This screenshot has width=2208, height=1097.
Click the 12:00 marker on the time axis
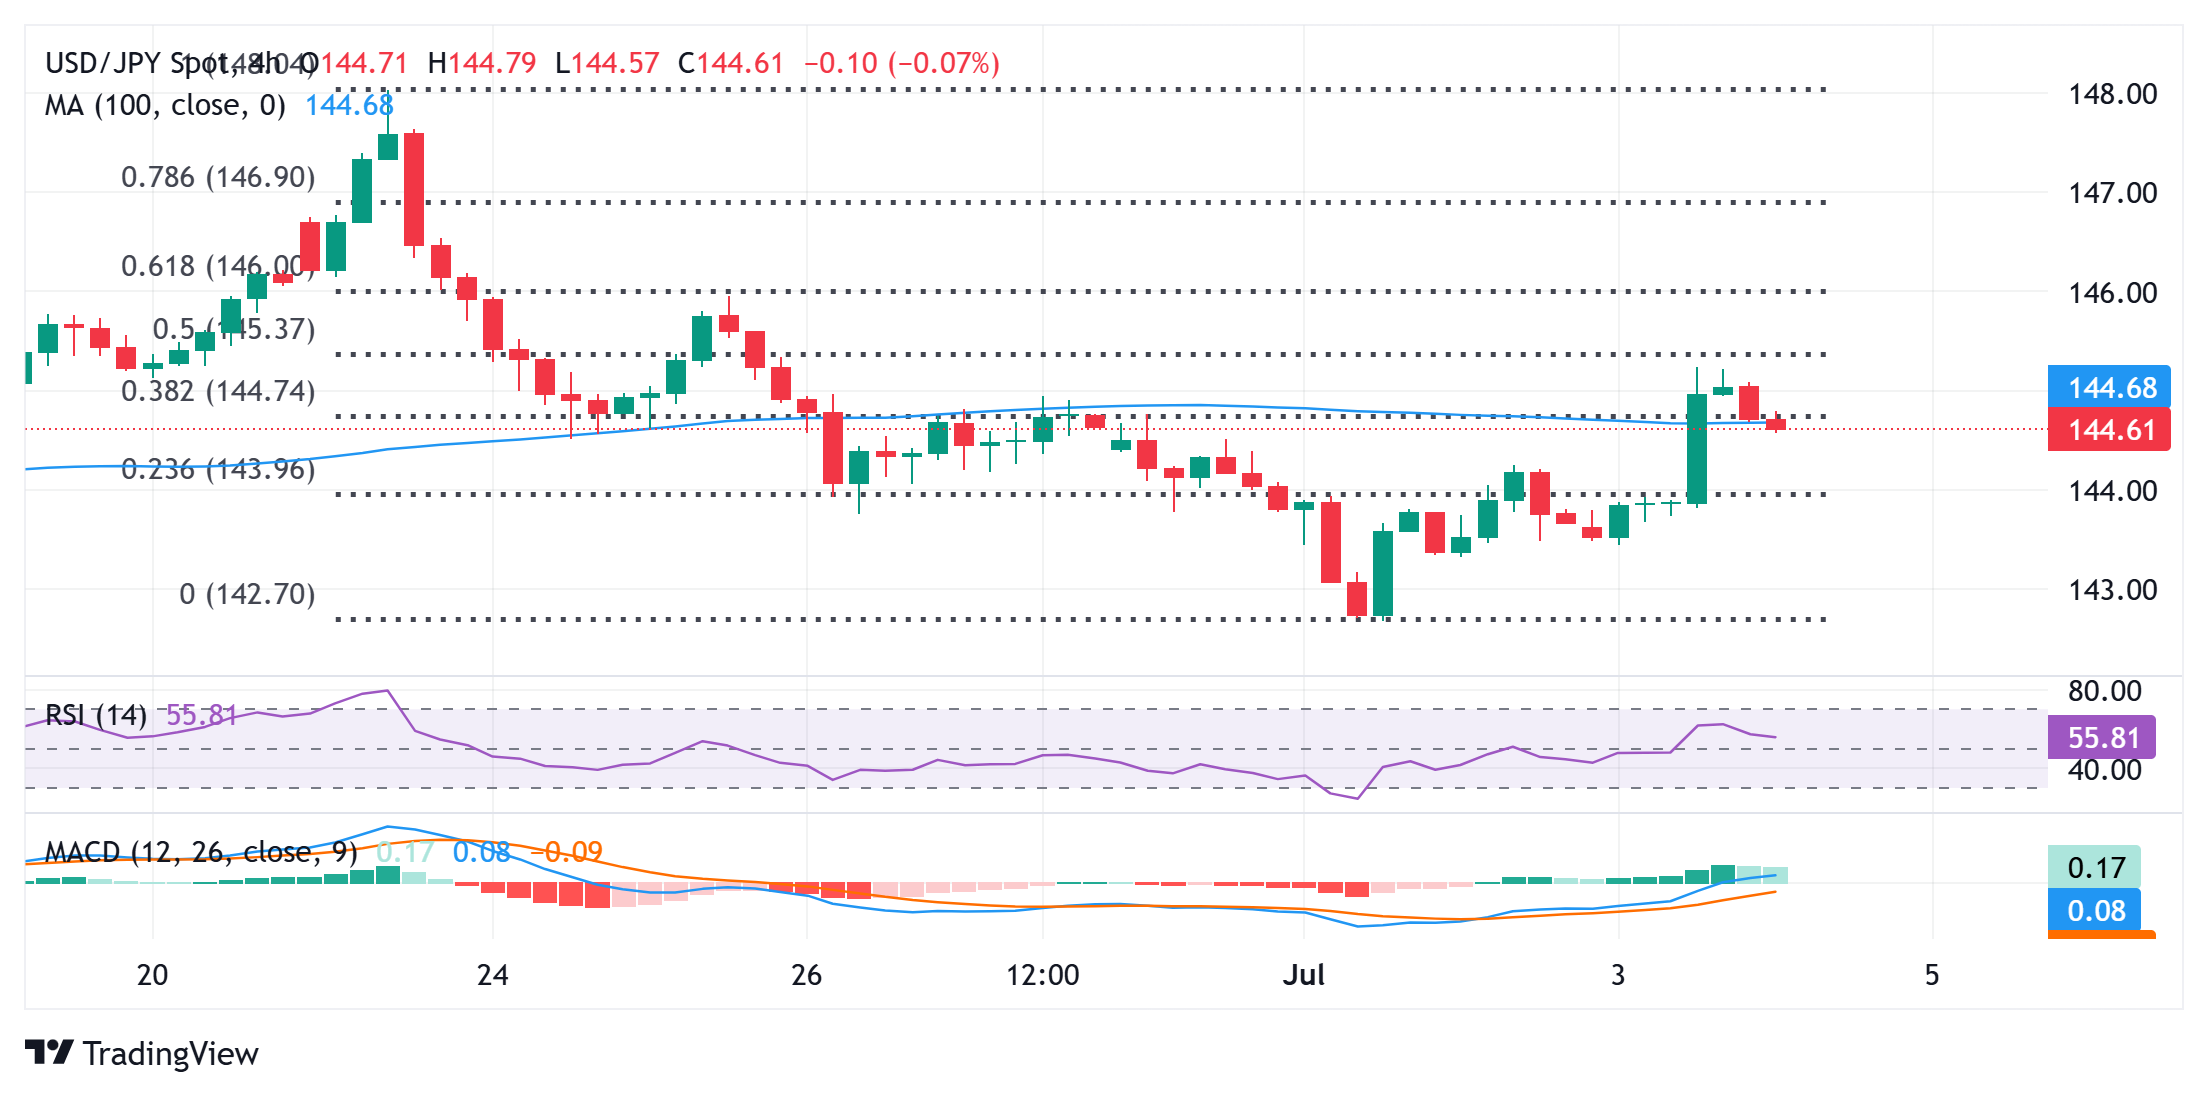click(1043, 975)
